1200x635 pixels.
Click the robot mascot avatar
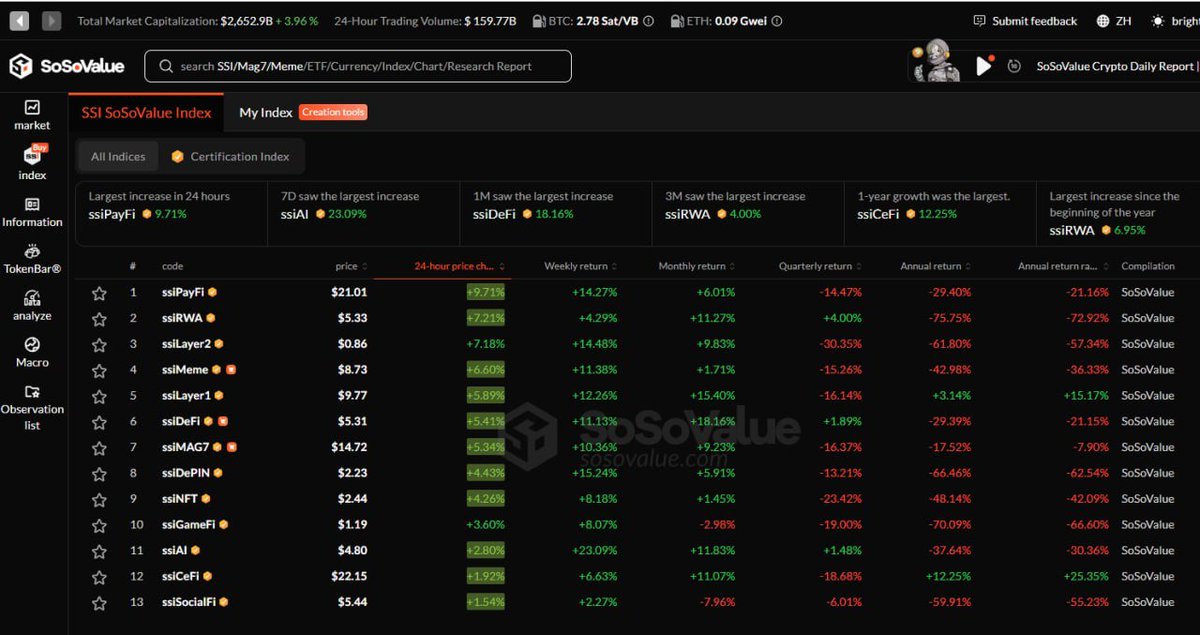[x=937, y=61]
